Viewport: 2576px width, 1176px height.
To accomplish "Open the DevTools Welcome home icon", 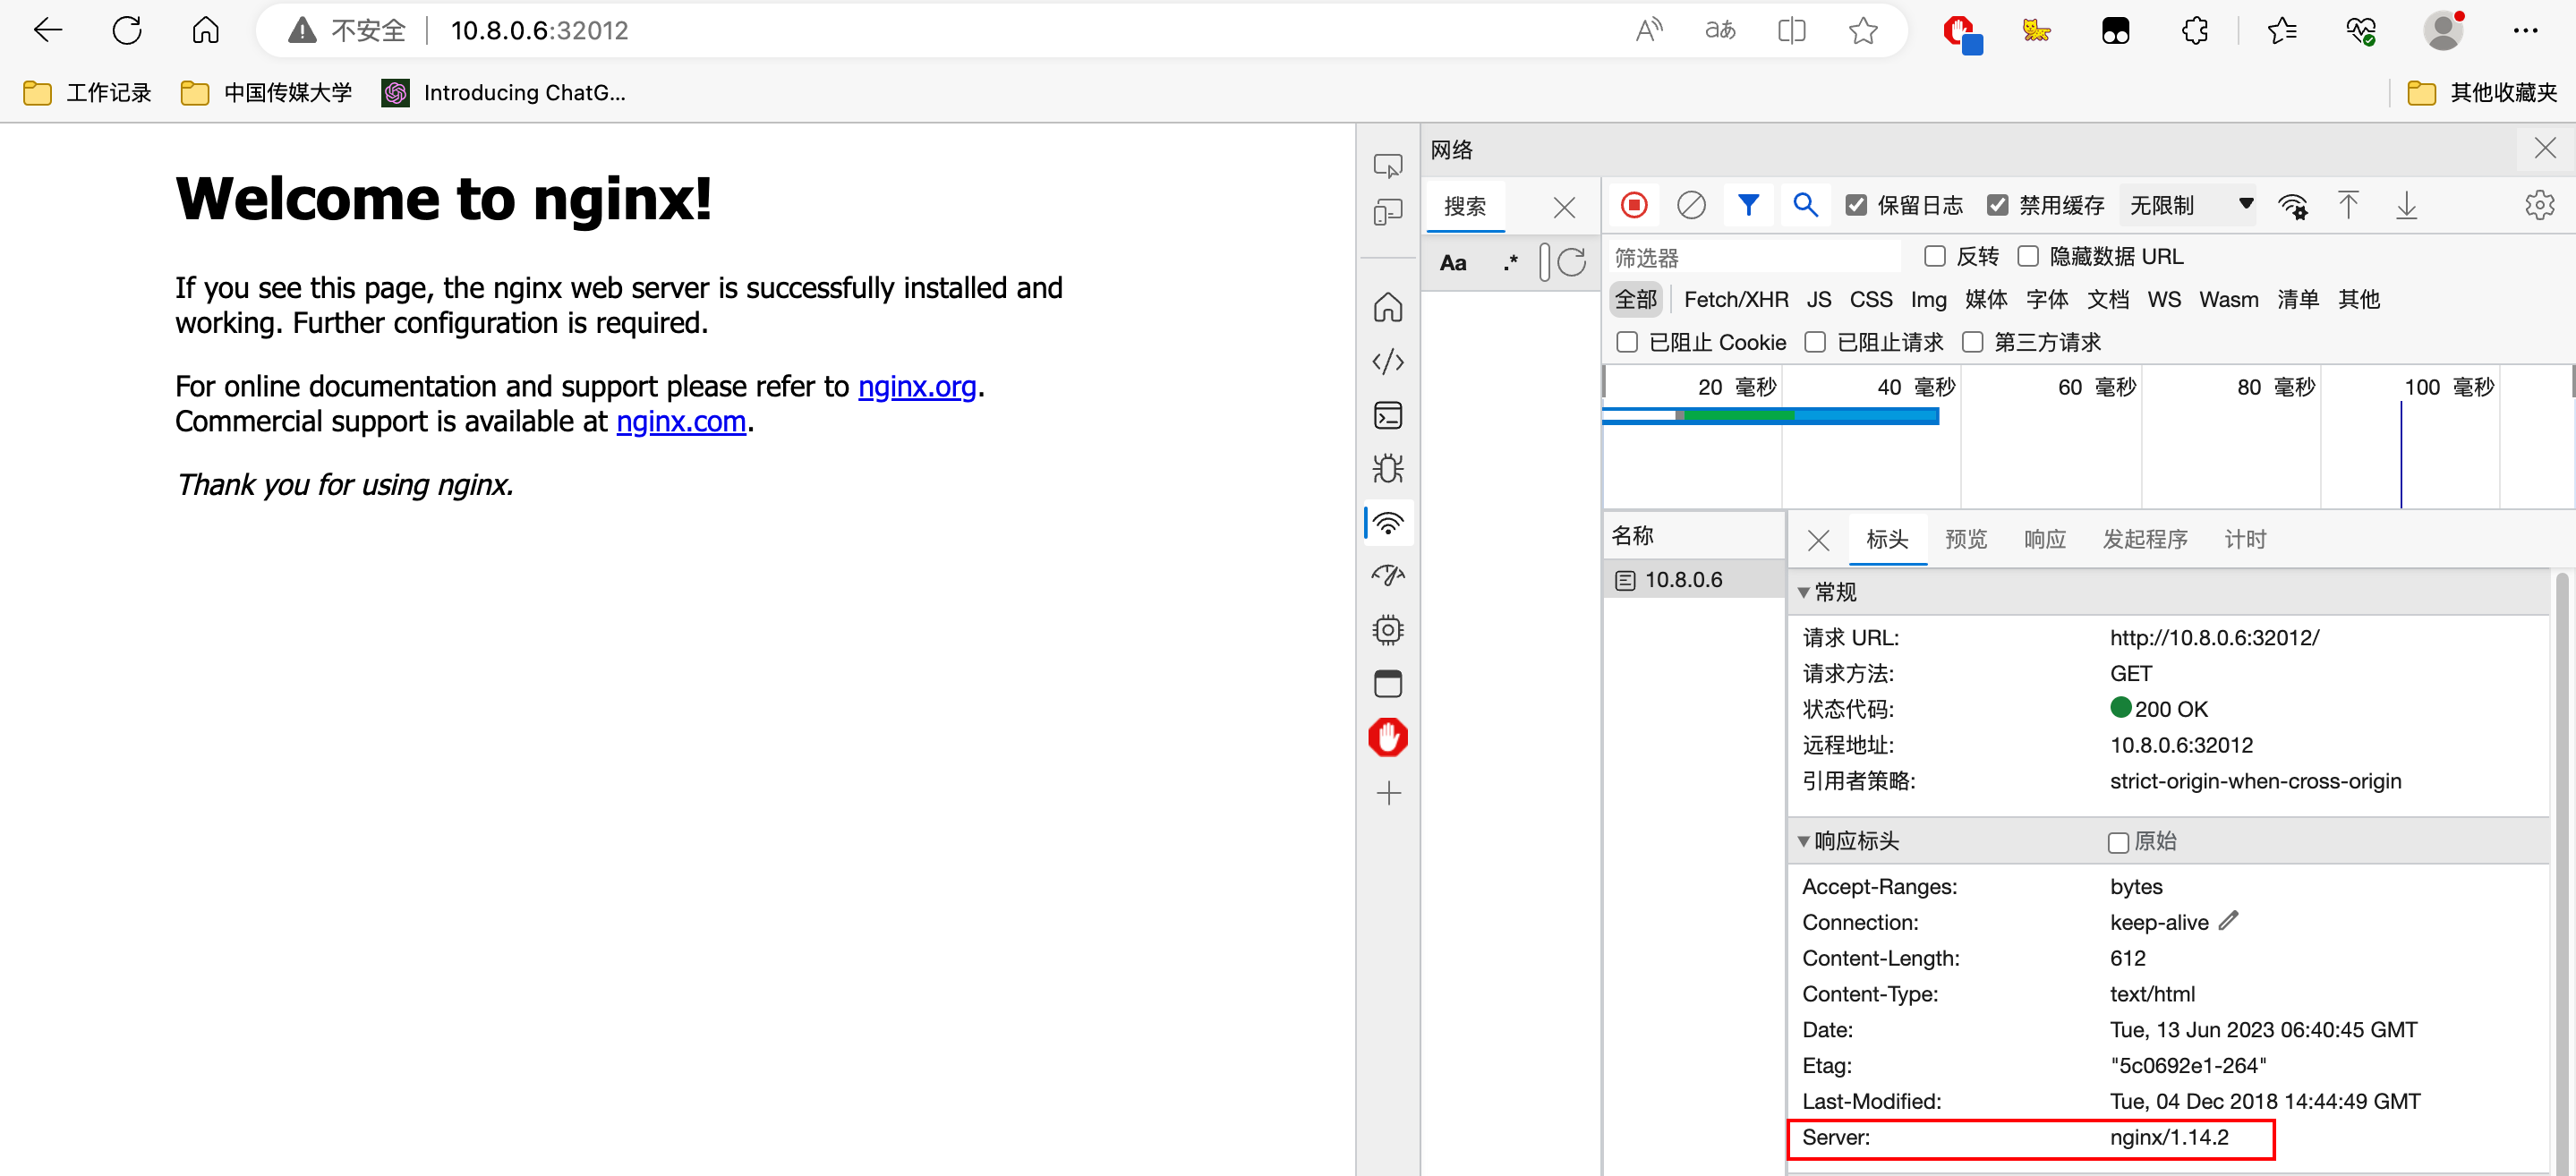I will 1388,307.
